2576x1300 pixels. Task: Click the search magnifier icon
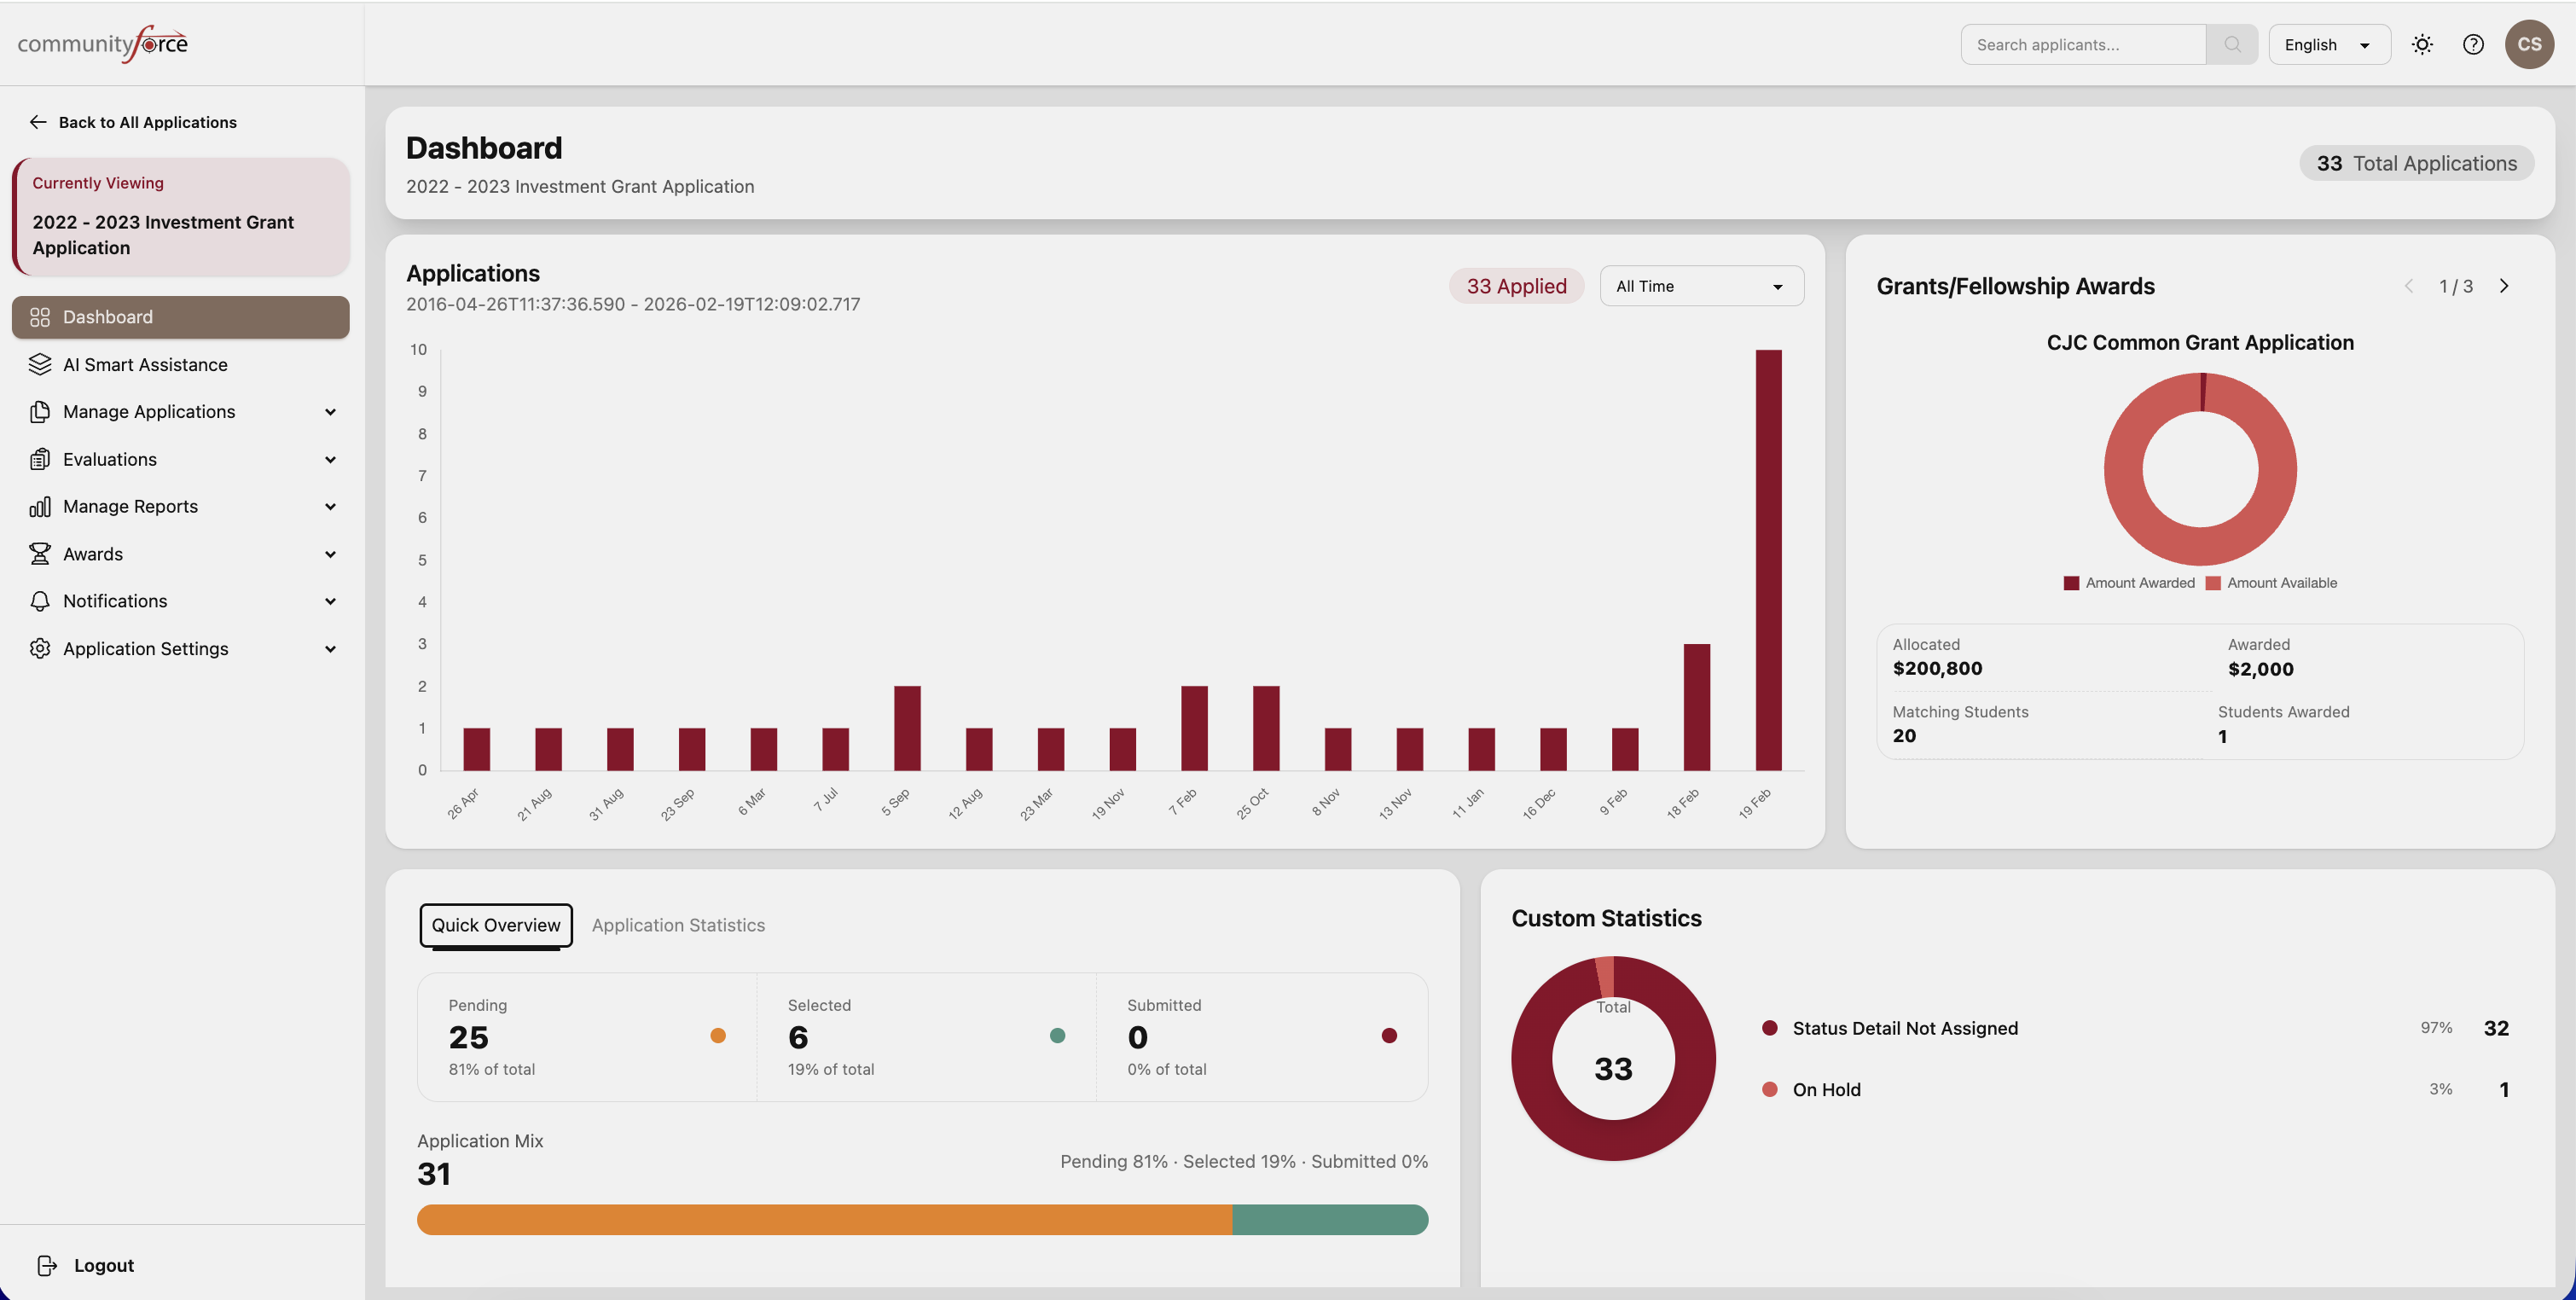2232,44
